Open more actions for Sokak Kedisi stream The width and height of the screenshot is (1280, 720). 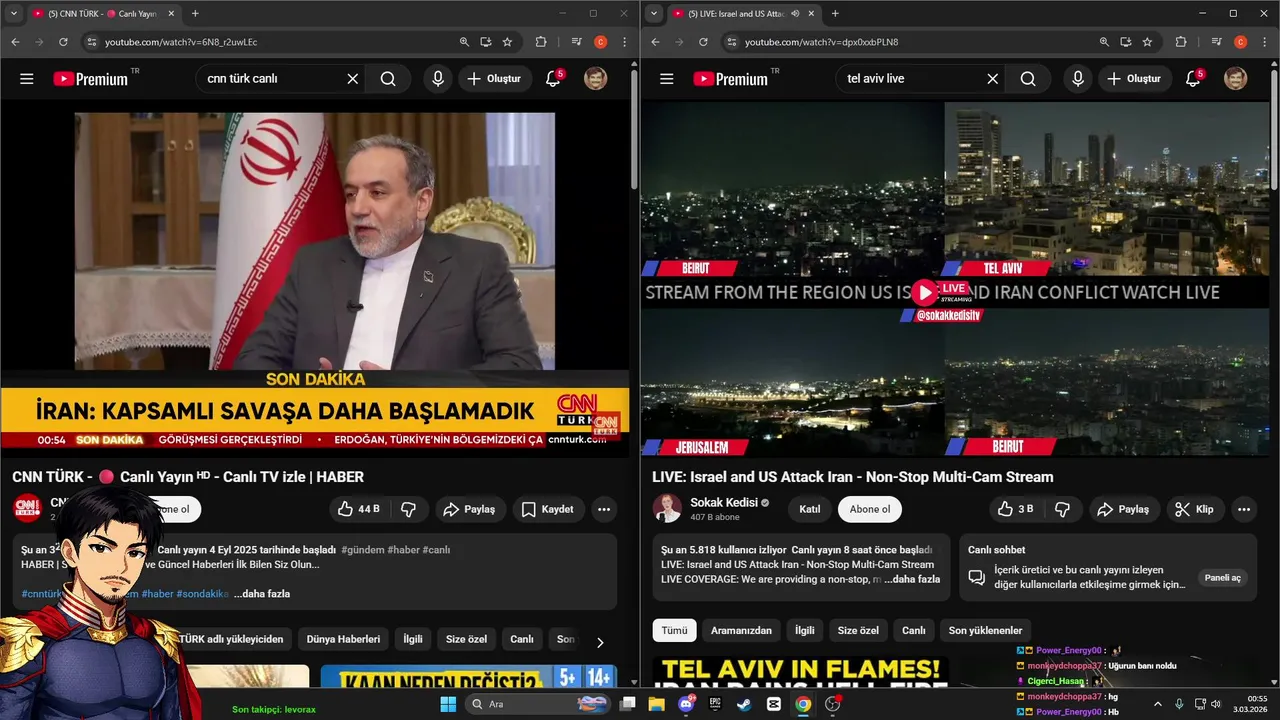click(1244, 509)
